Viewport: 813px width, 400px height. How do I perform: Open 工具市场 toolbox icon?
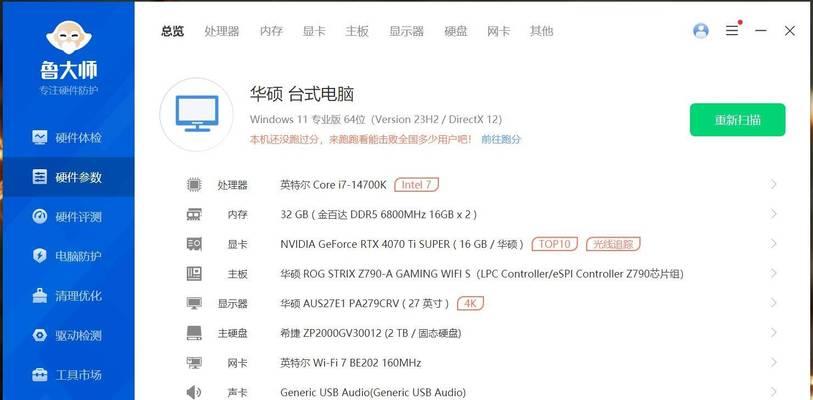tap(39, 375)
